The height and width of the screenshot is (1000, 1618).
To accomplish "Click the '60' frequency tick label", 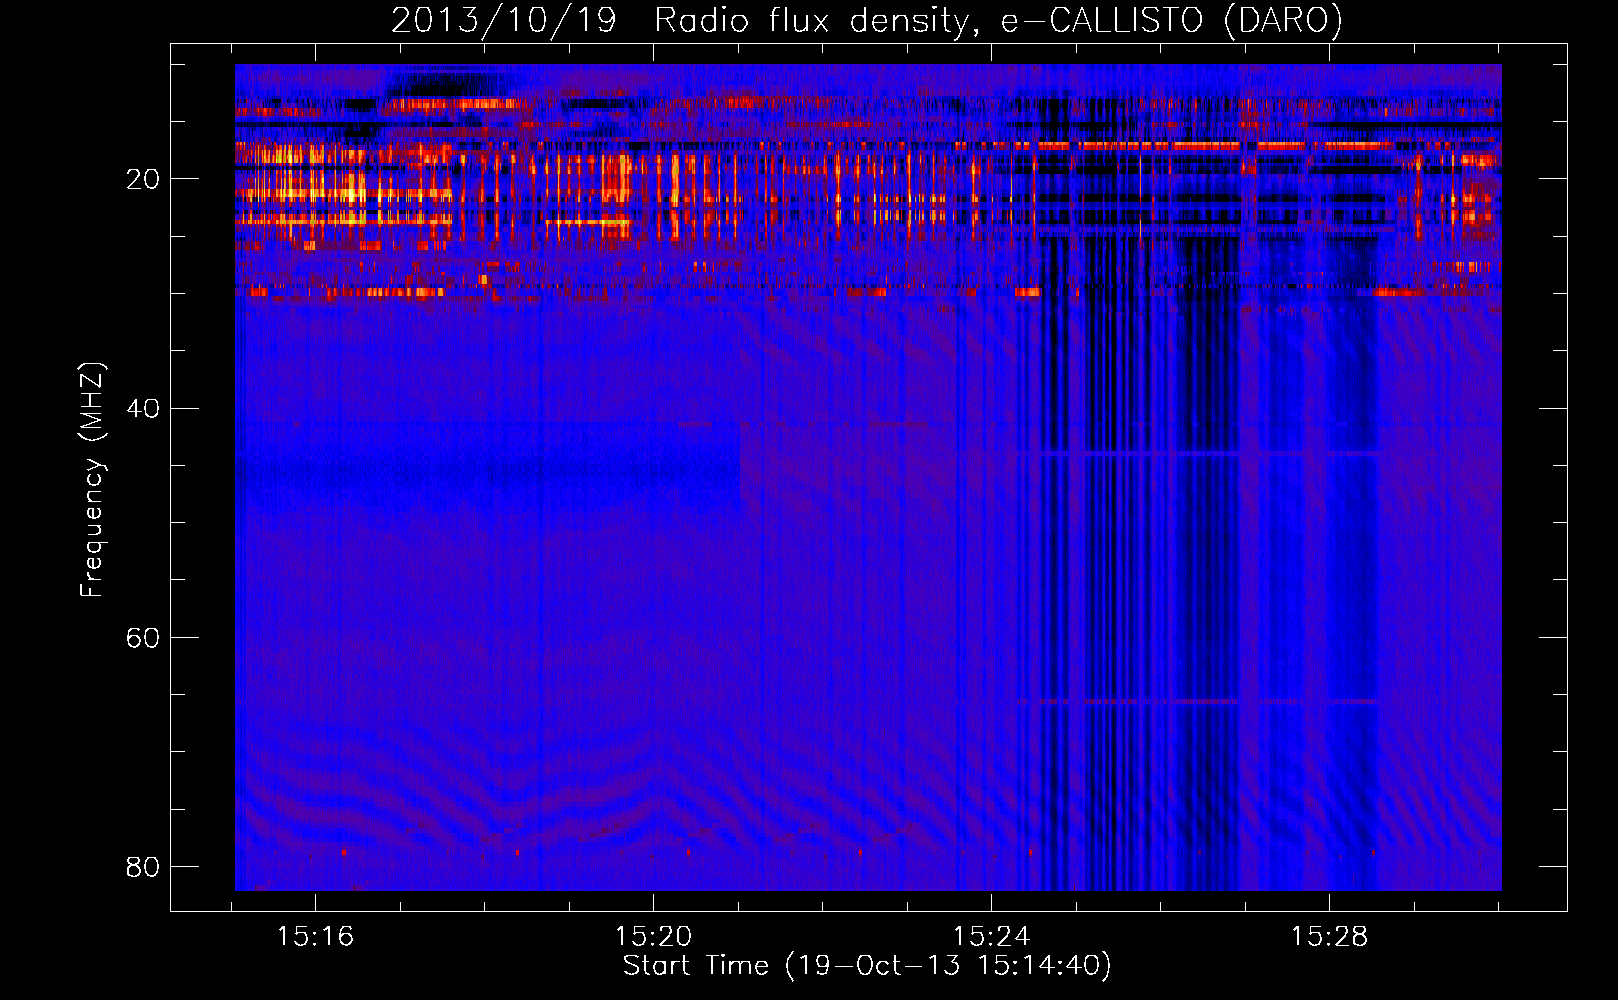I will click(x=143, y=637).
